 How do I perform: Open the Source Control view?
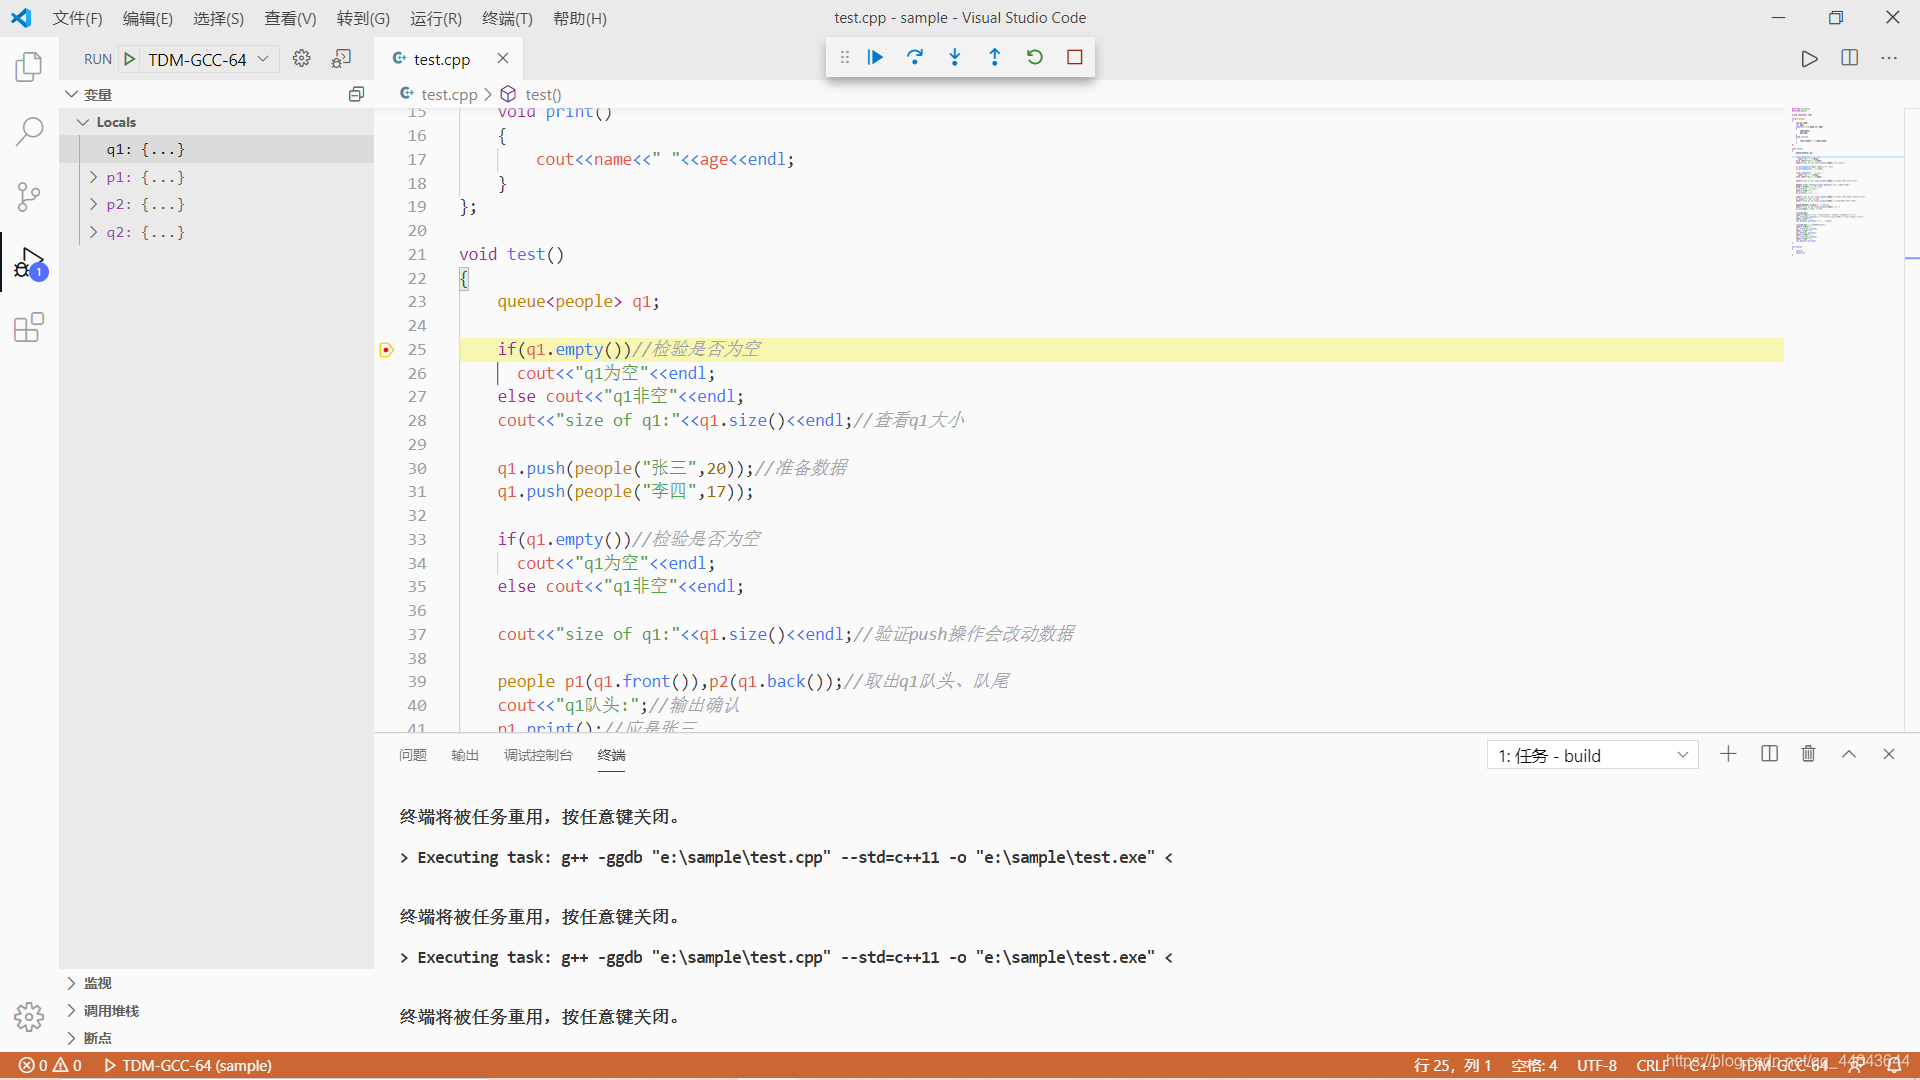point(29,196)
